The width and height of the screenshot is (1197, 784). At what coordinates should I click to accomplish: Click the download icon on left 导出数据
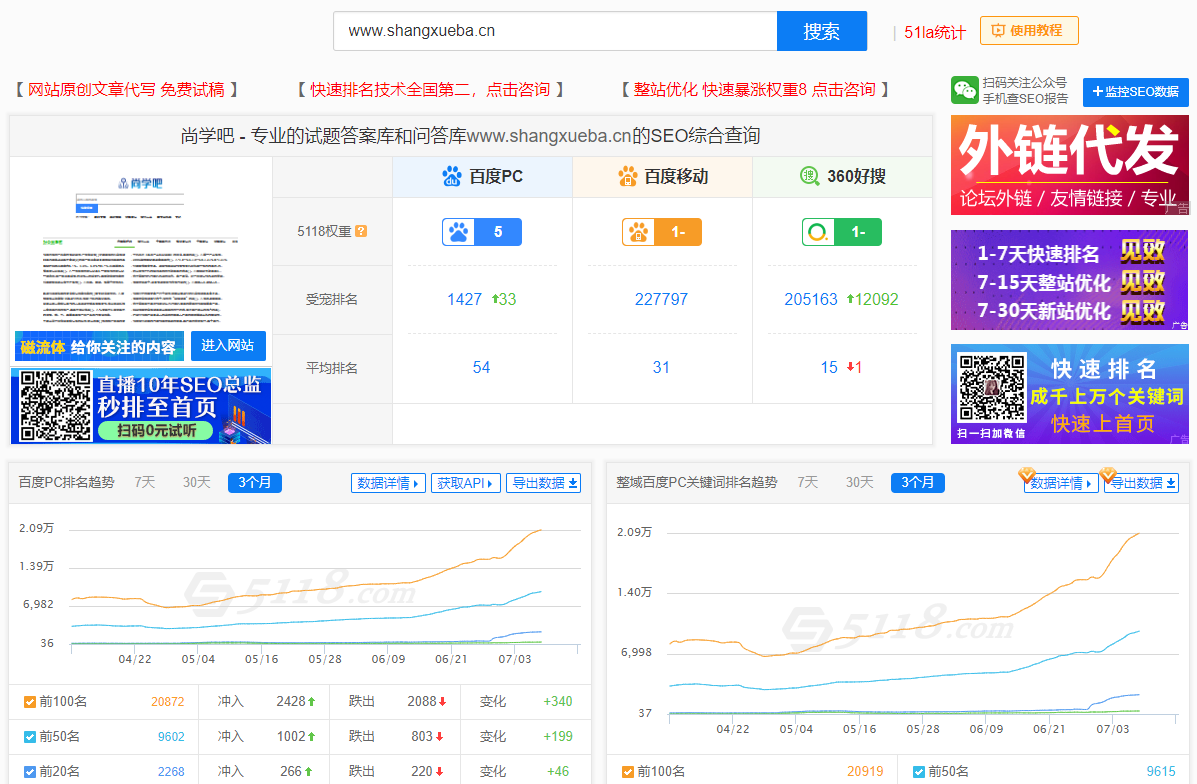(573, 483)
